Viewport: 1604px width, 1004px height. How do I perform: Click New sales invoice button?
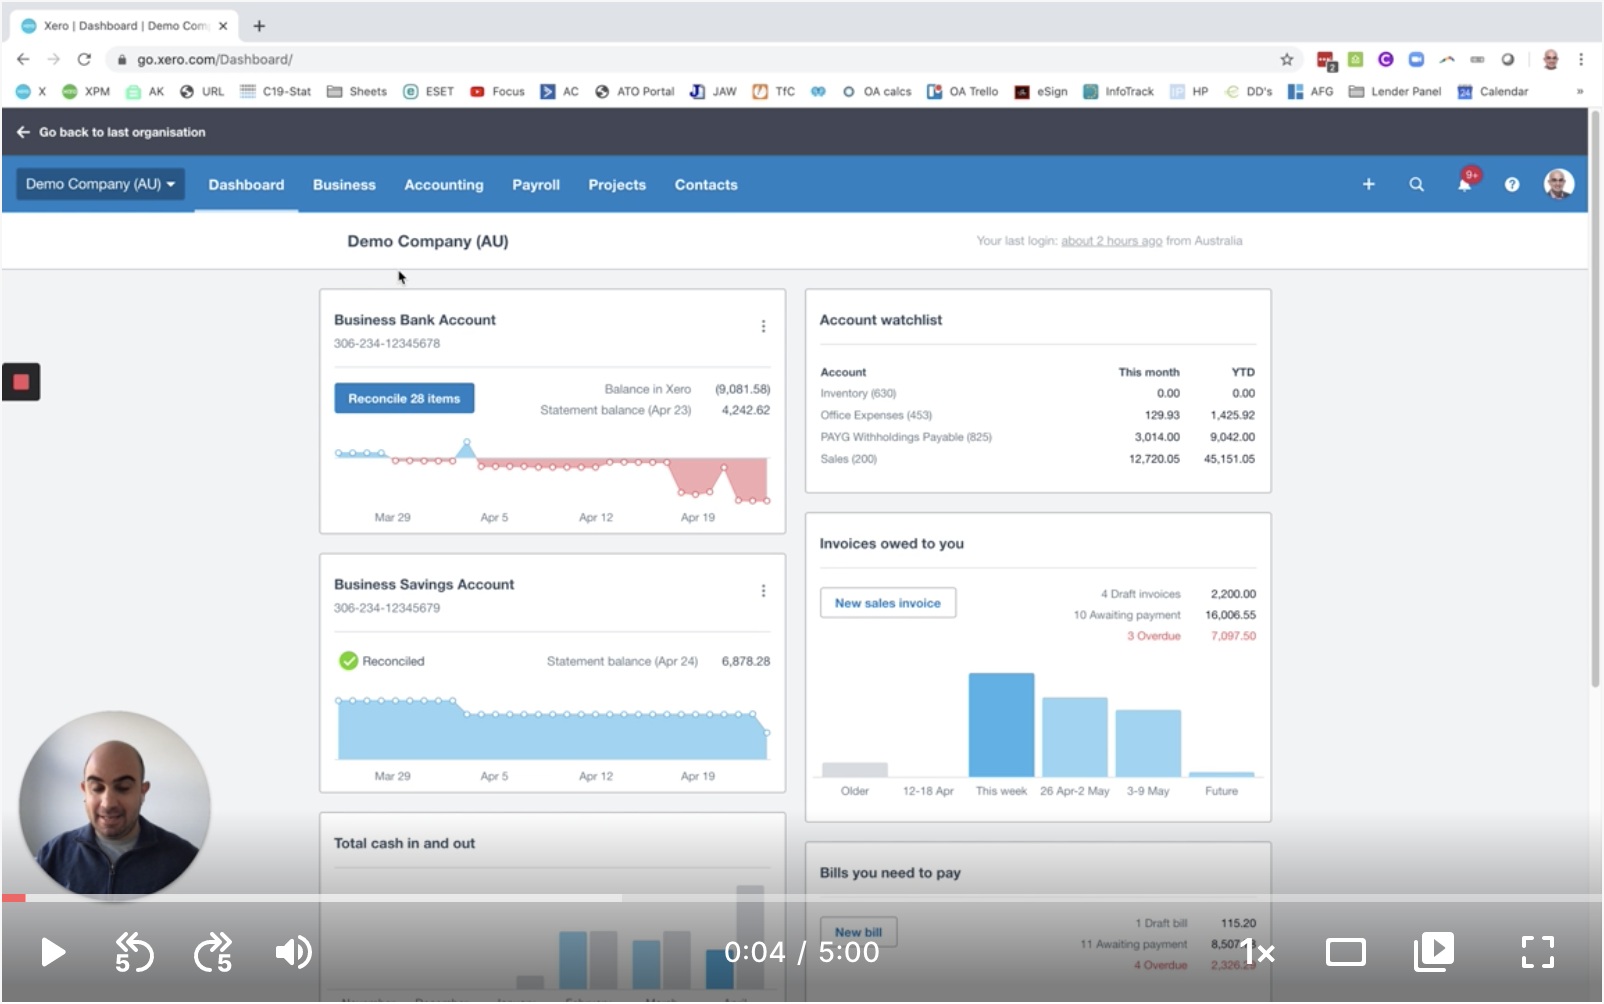coord(888,603)
